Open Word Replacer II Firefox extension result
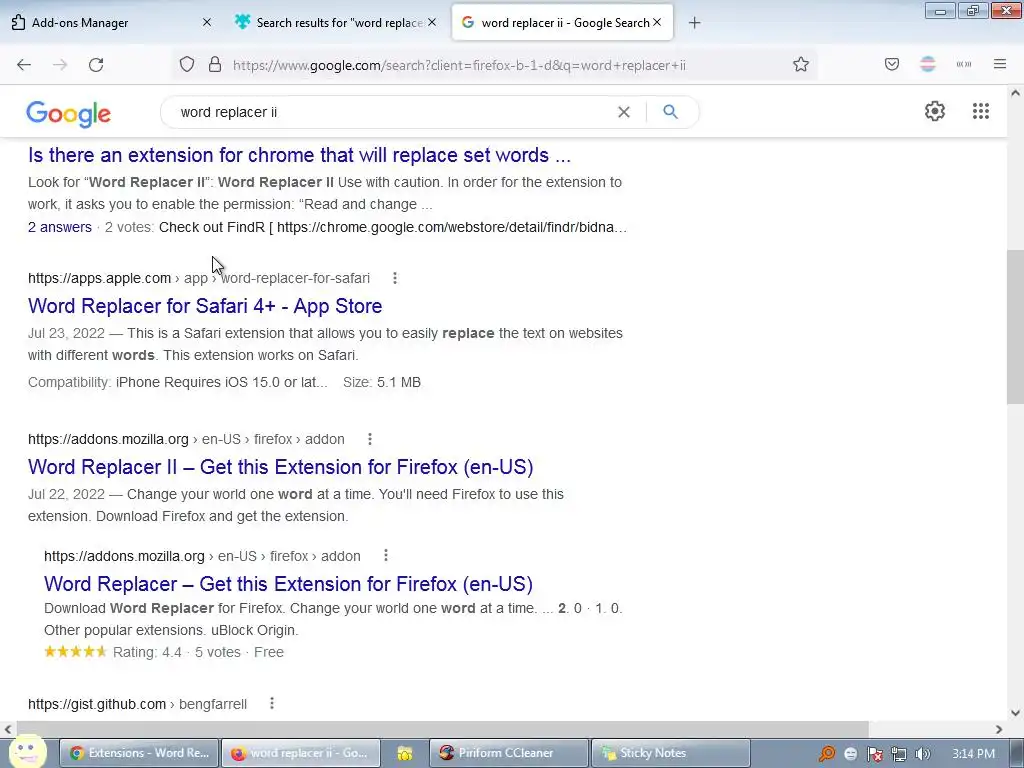The width and height of the screenshot is (1024, 768). coord(281,468)
